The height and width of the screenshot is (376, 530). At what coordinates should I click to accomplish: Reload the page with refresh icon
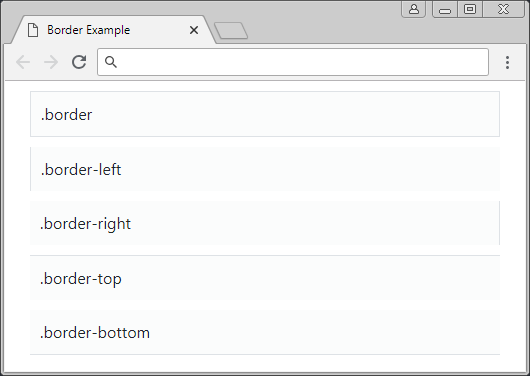[79, 62]
